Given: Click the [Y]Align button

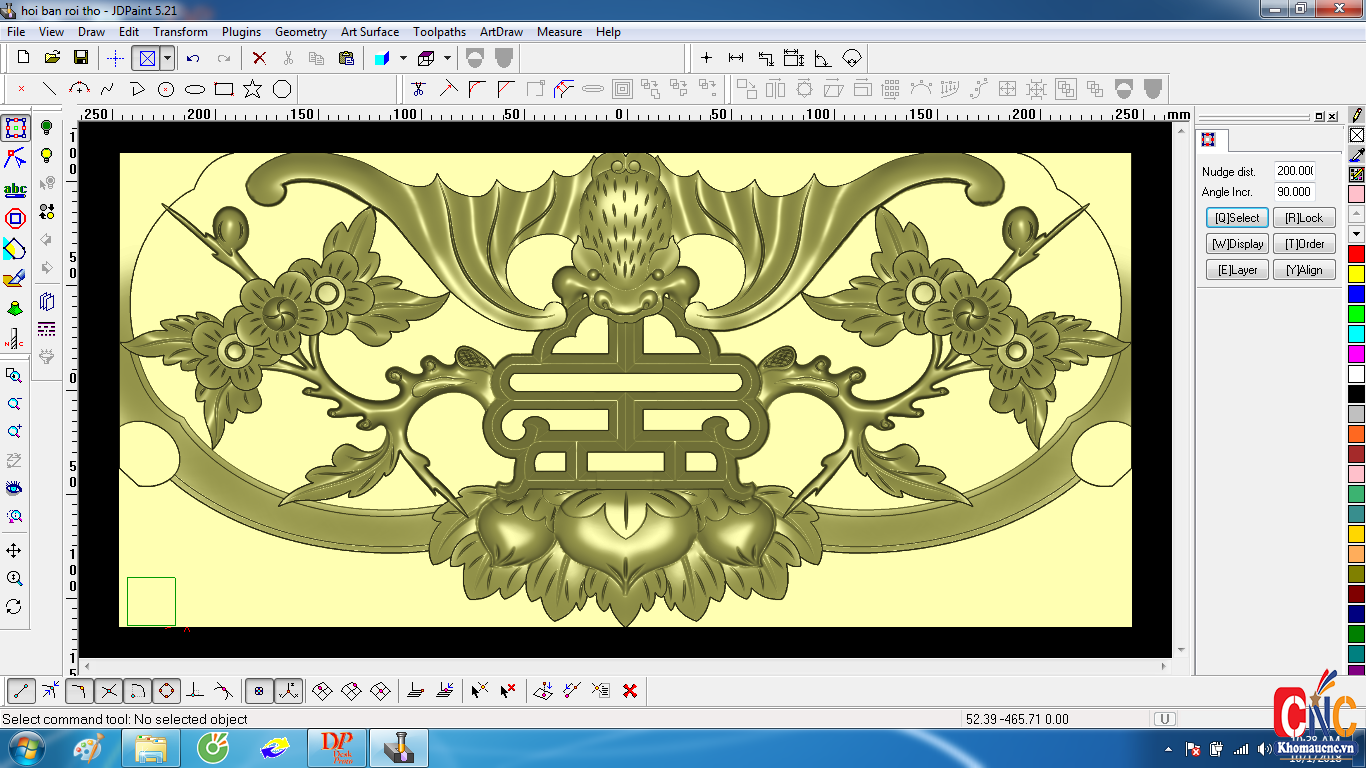Looking at the screenshot, I should [1304, 270].
